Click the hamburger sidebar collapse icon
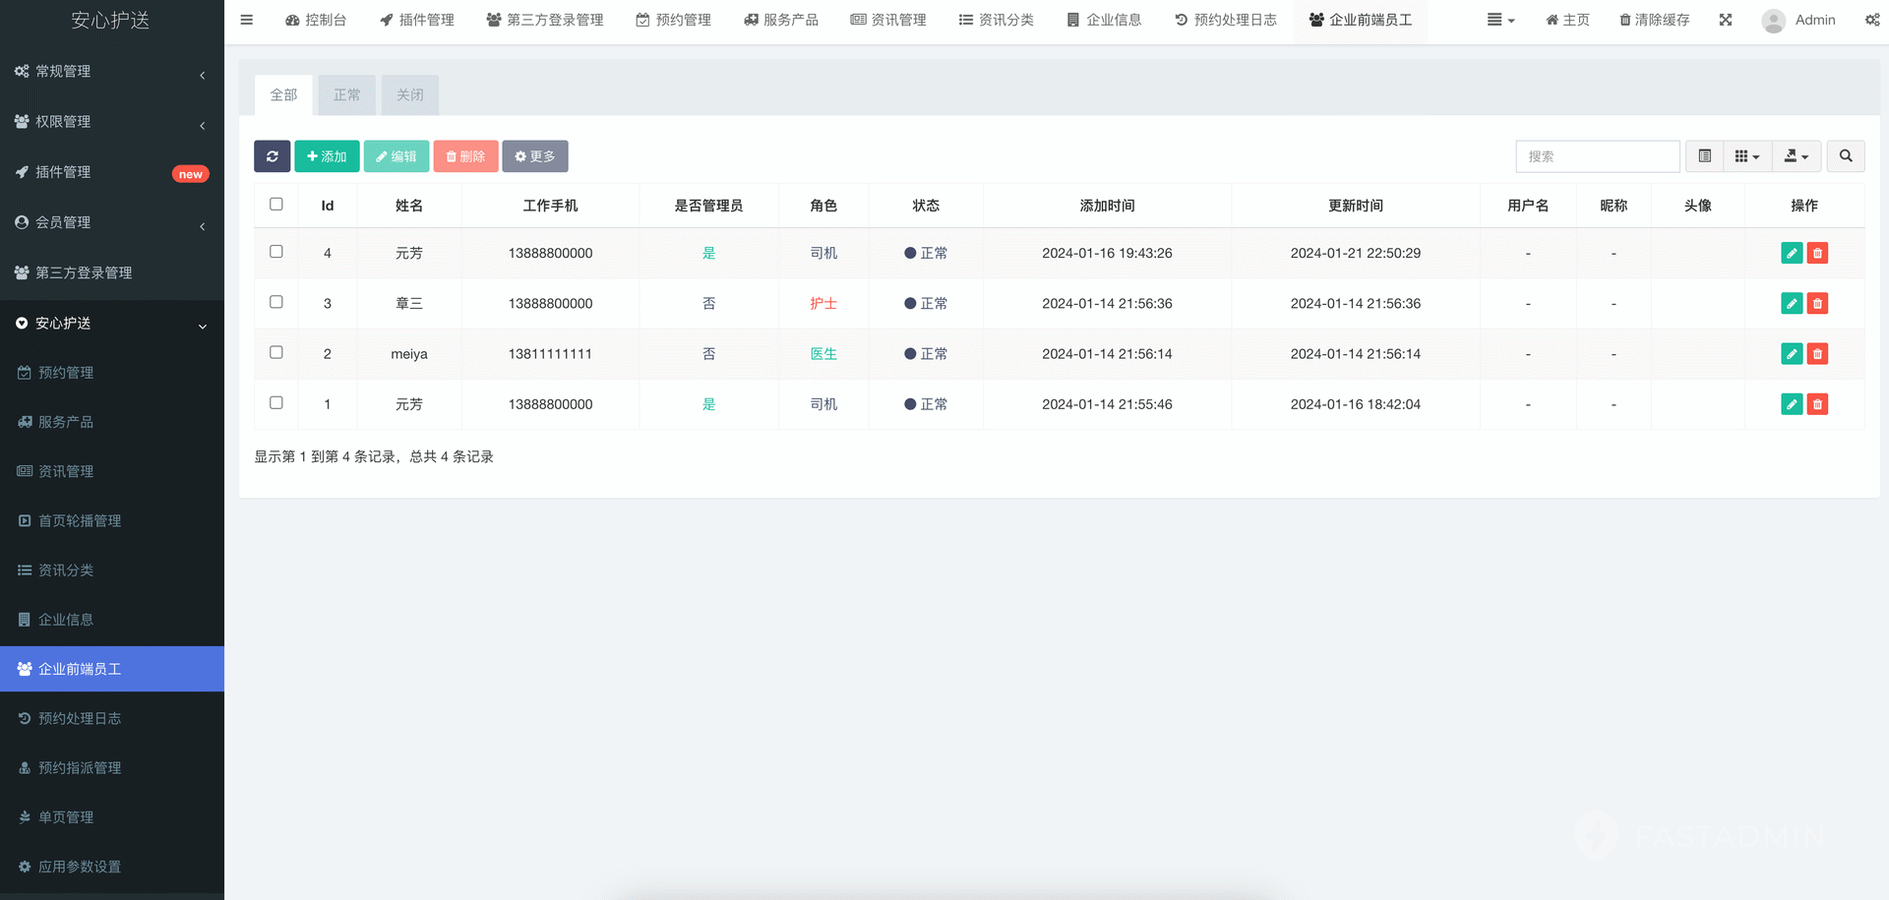Viewport: 1889px width, 900px height. (x=246, y=20)
